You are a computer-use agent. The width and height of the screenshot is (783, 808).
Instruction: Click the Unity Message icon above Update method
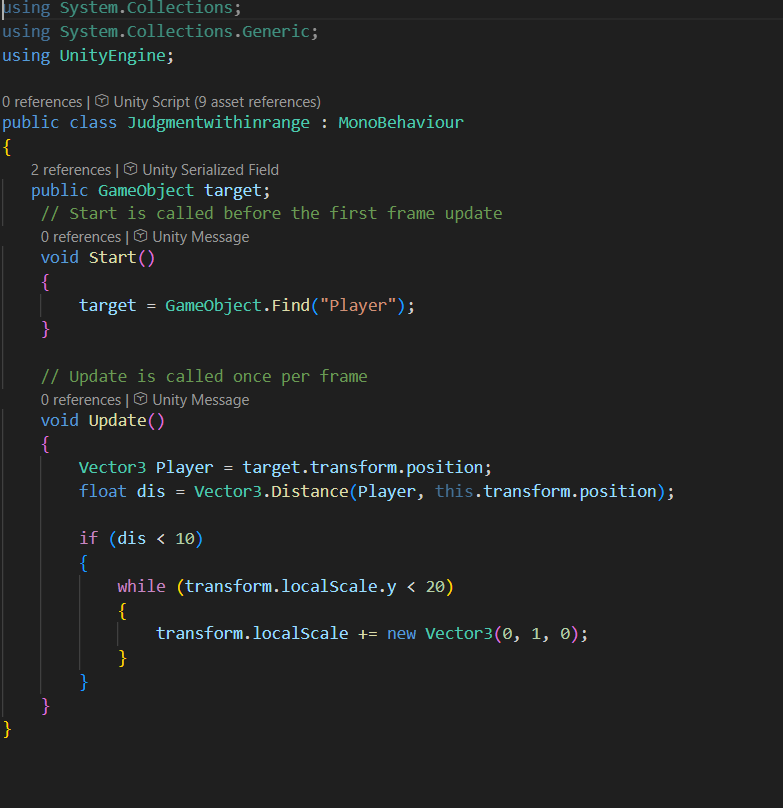141,400
